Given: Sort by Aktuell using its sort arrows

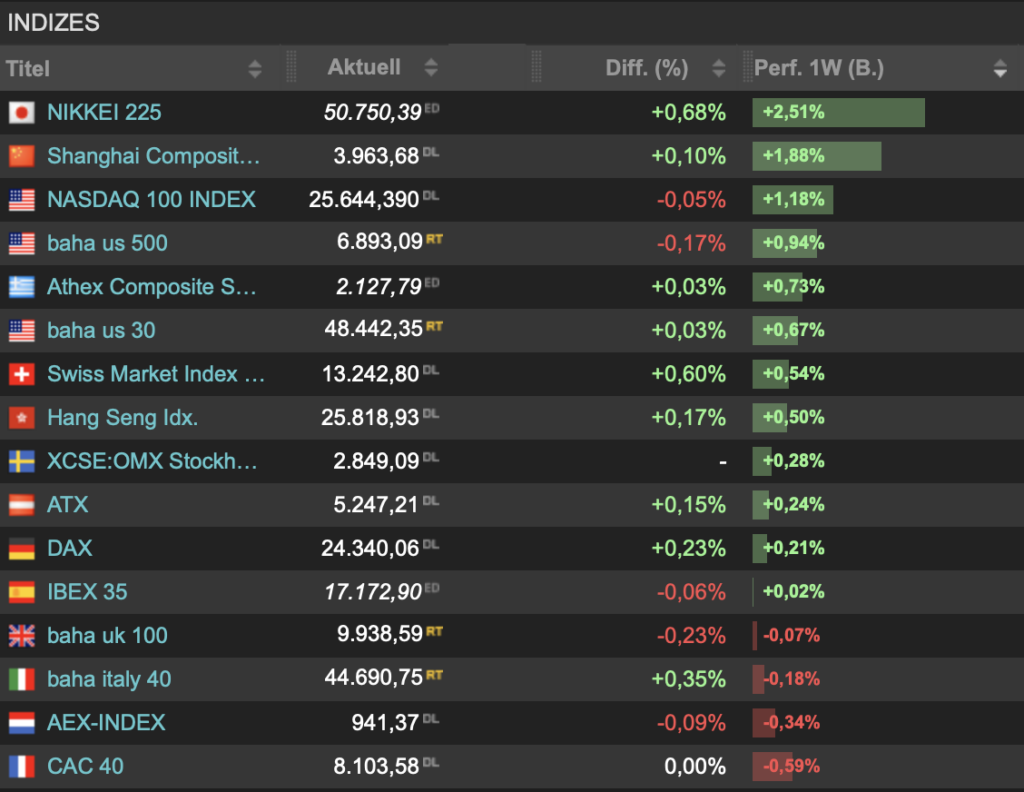Looking at the screenshot, I should click(x=431, y=68).
